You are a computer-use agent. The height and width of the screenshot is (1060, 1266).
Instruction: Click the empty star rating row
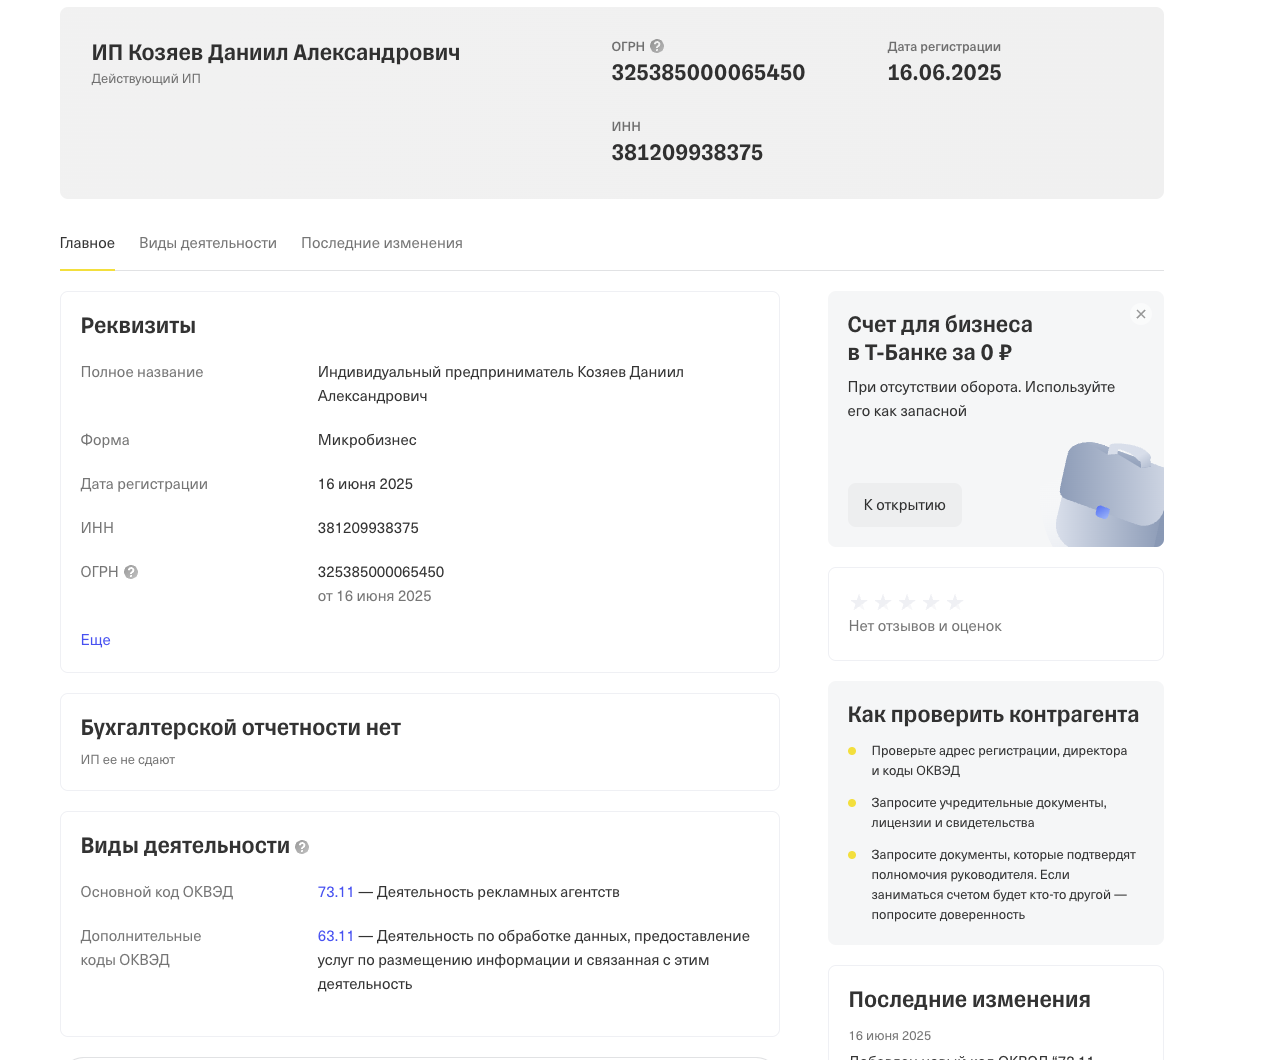click(906, 602)
